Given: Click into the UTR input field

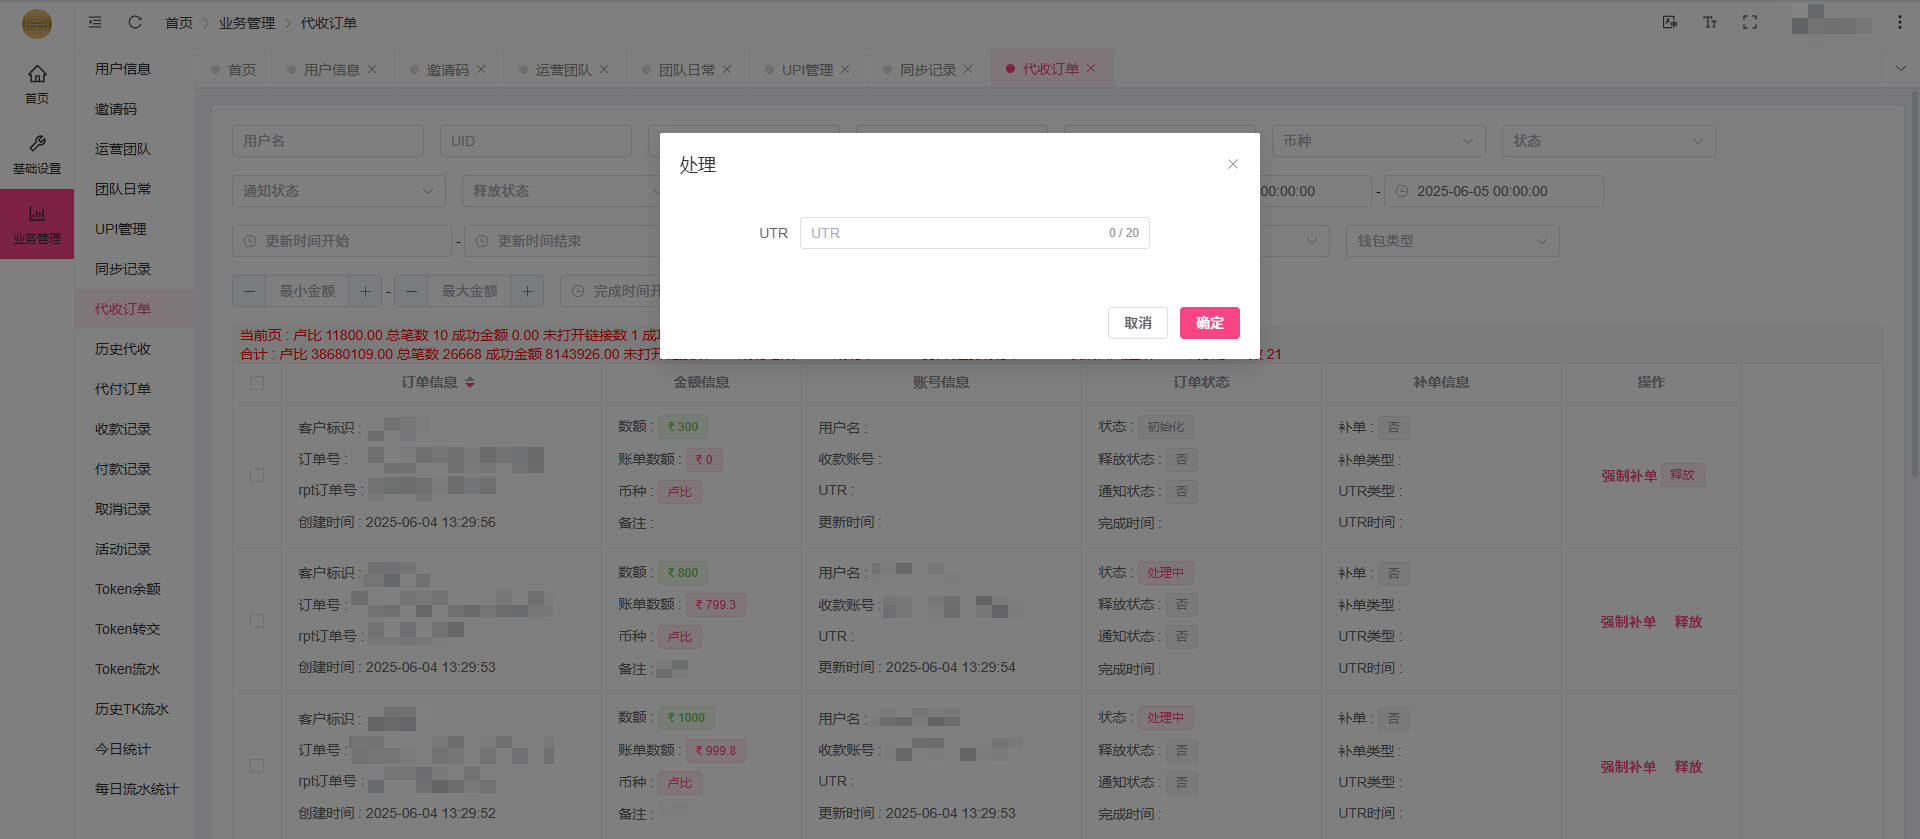Looking at the screenshot, I should click(x=955, y=233).
